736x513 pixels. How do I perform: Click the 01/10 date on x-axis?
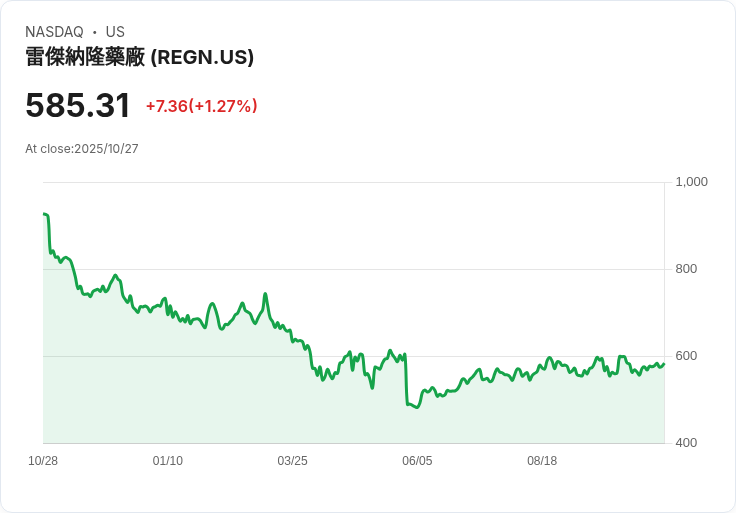[168, 461]
